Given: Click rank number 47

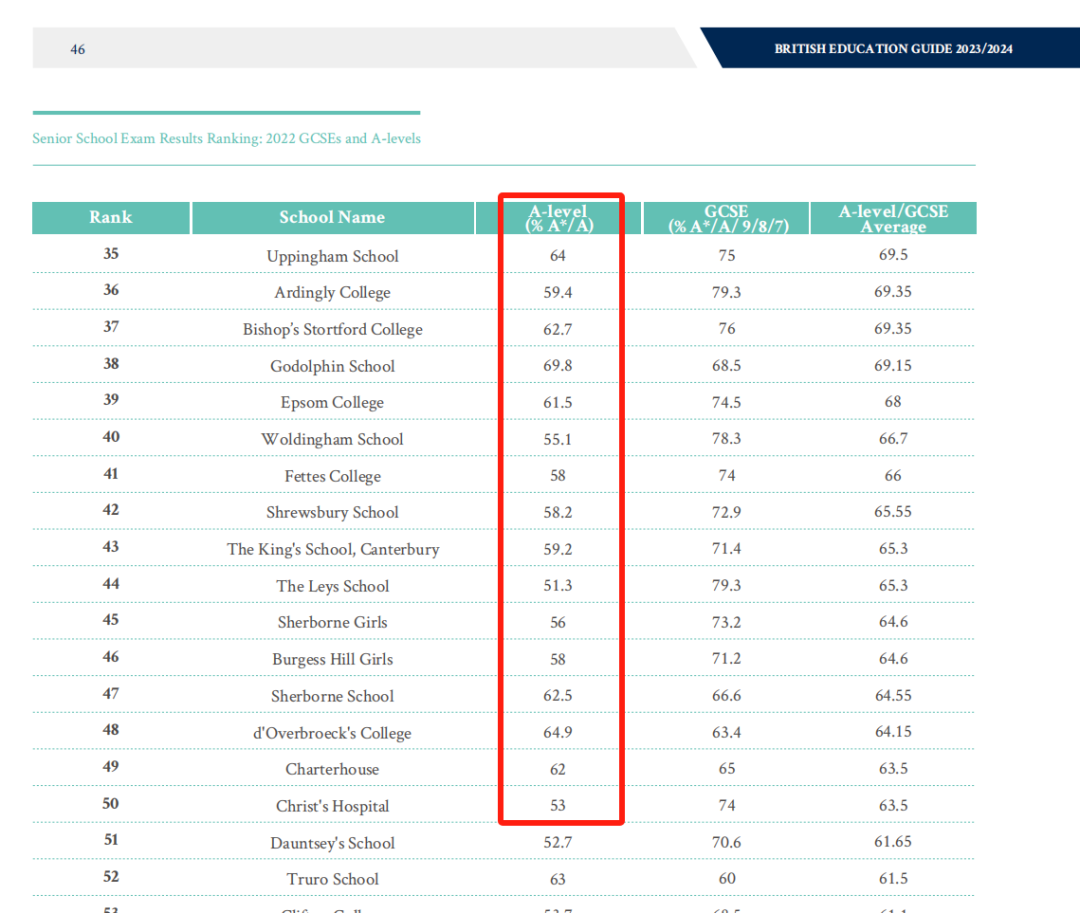Looking at the screenshot, I should point(111,693).
